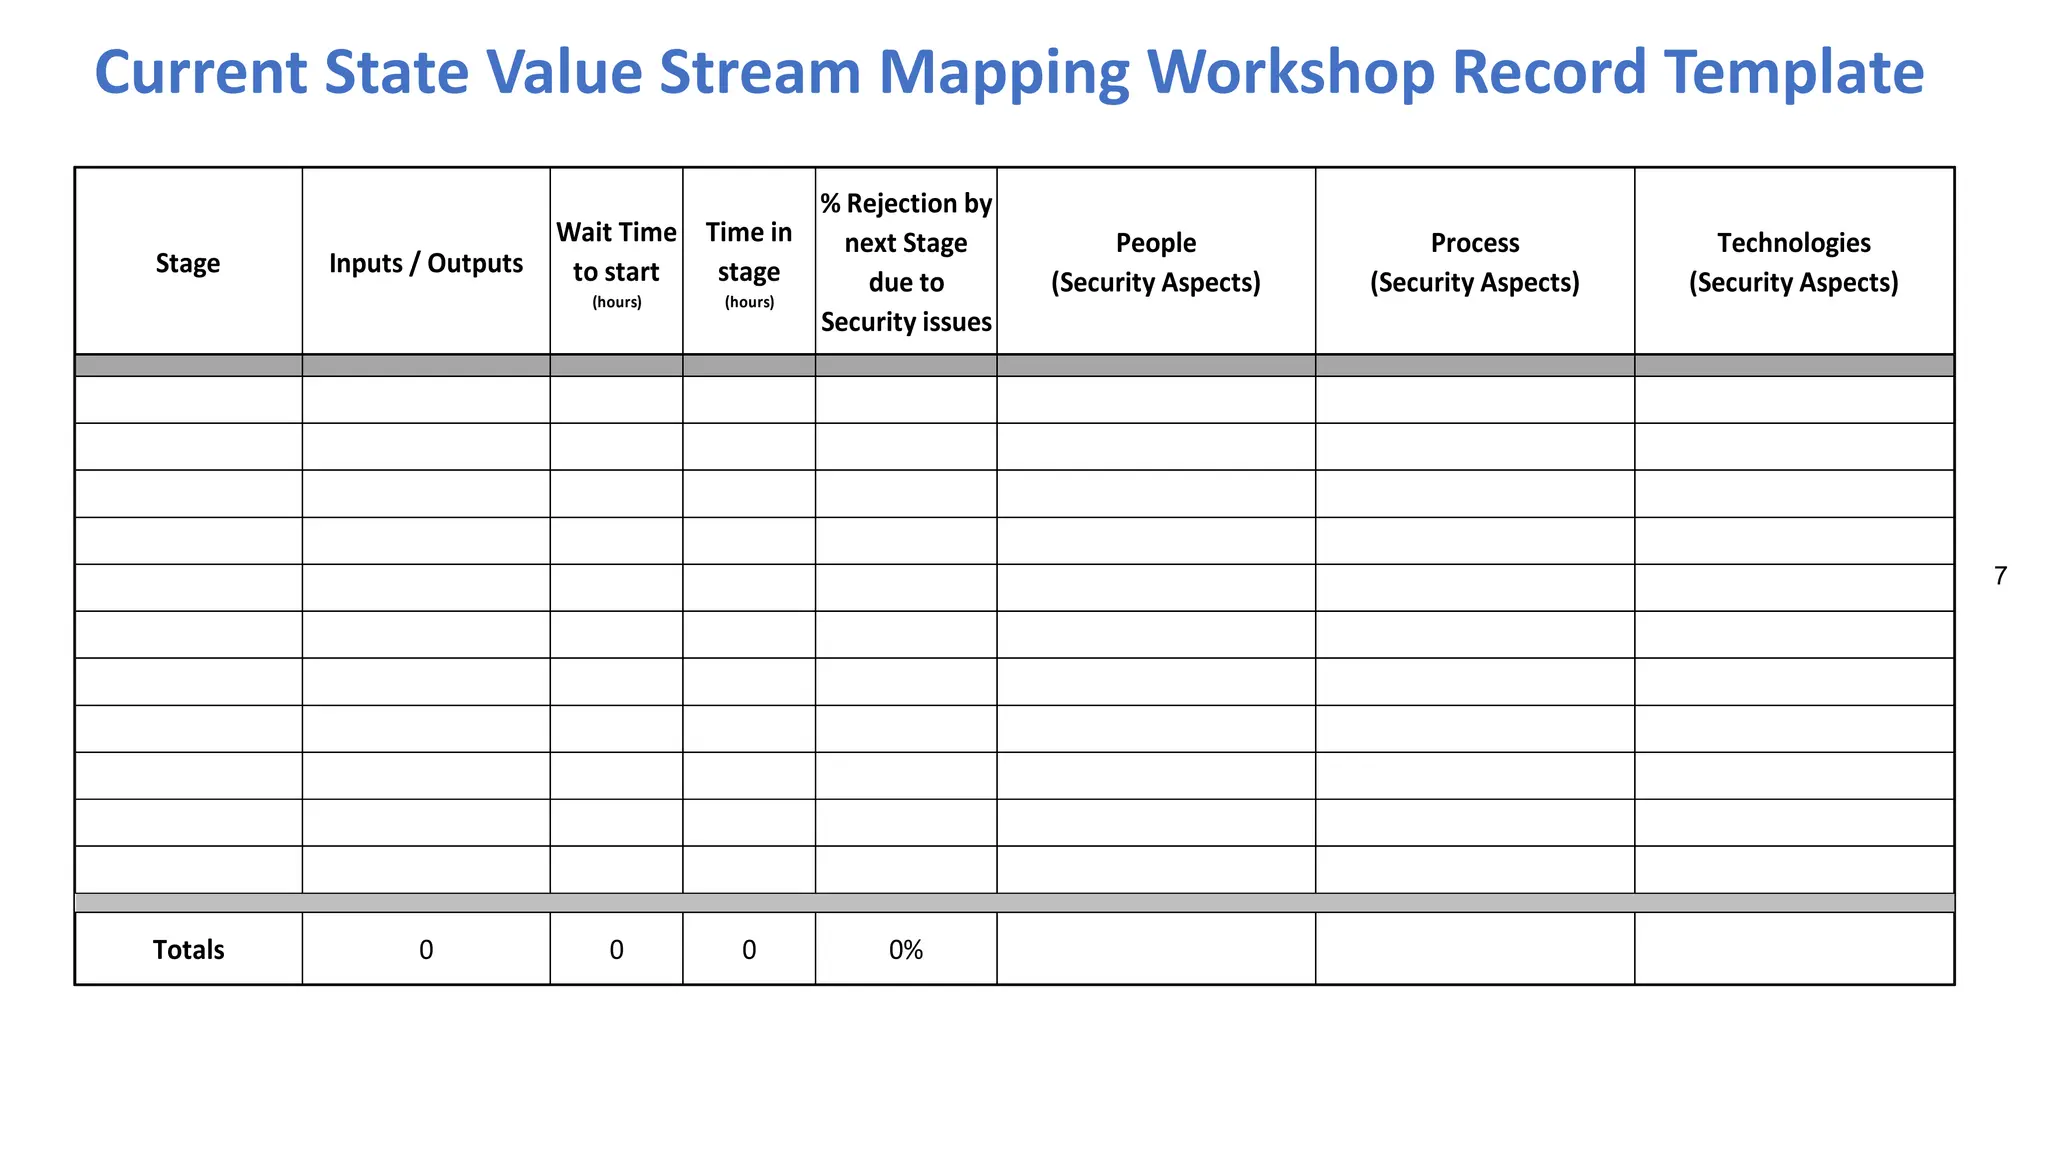Select the Wait Time total value 0
The width and height of the screenshot is (2048, 1152).
coord(616,949)
